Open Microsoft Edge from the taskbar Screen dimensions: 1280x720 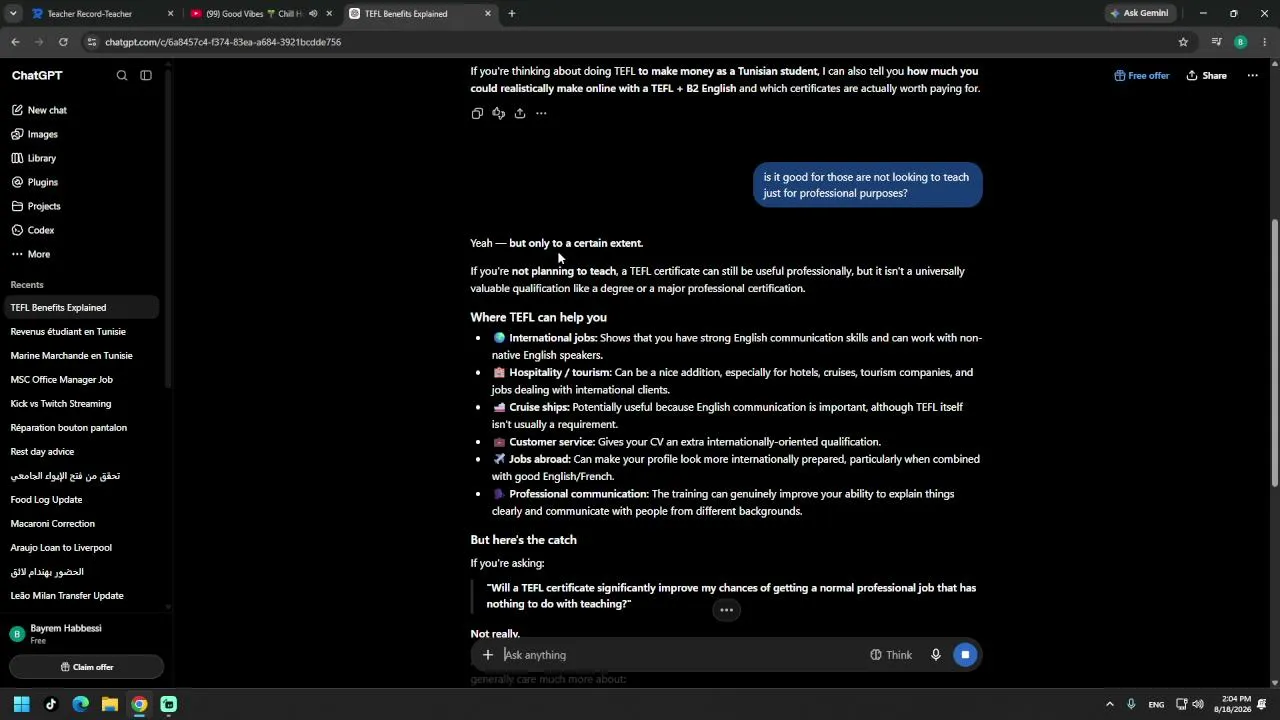81,704
